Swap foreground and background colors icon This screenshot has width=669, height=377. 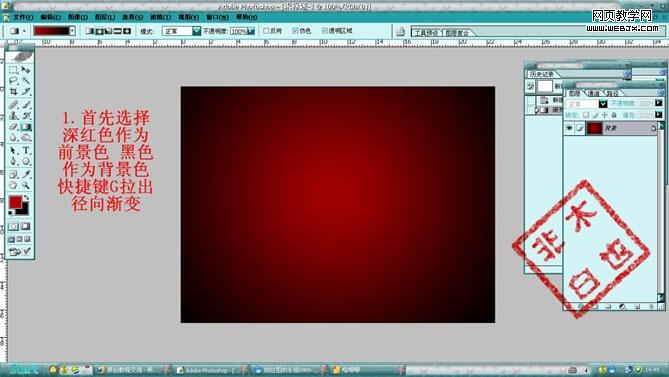pyautogui.click(x=26, y=198)
